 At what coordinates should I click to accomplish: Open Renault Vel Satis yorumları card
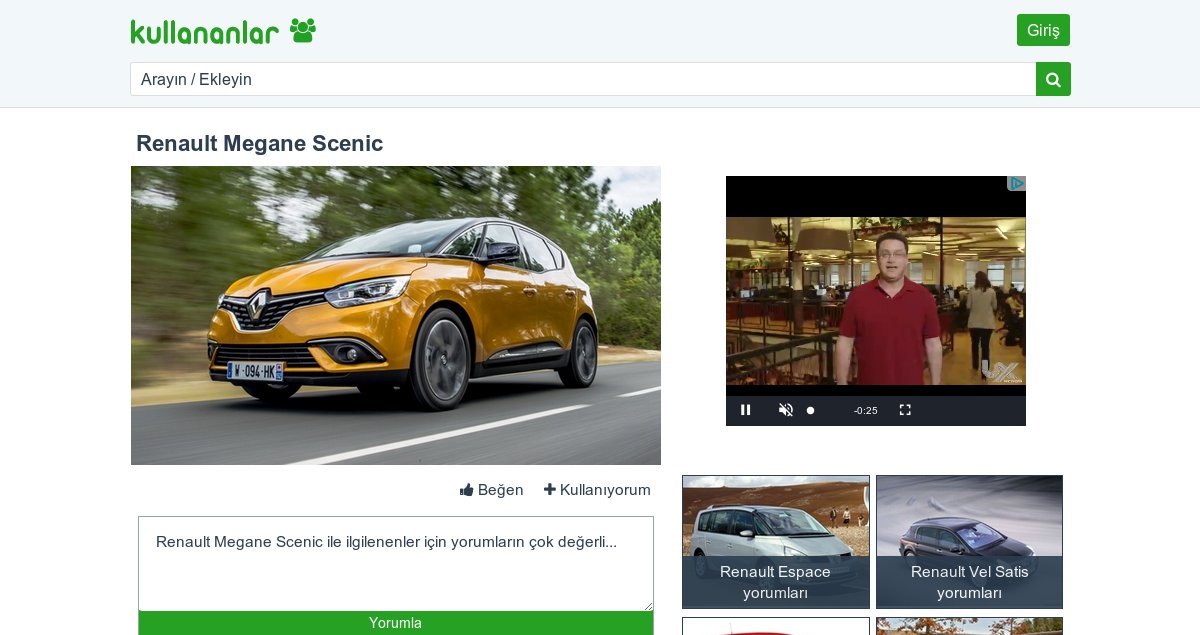[x=969, y=542]
